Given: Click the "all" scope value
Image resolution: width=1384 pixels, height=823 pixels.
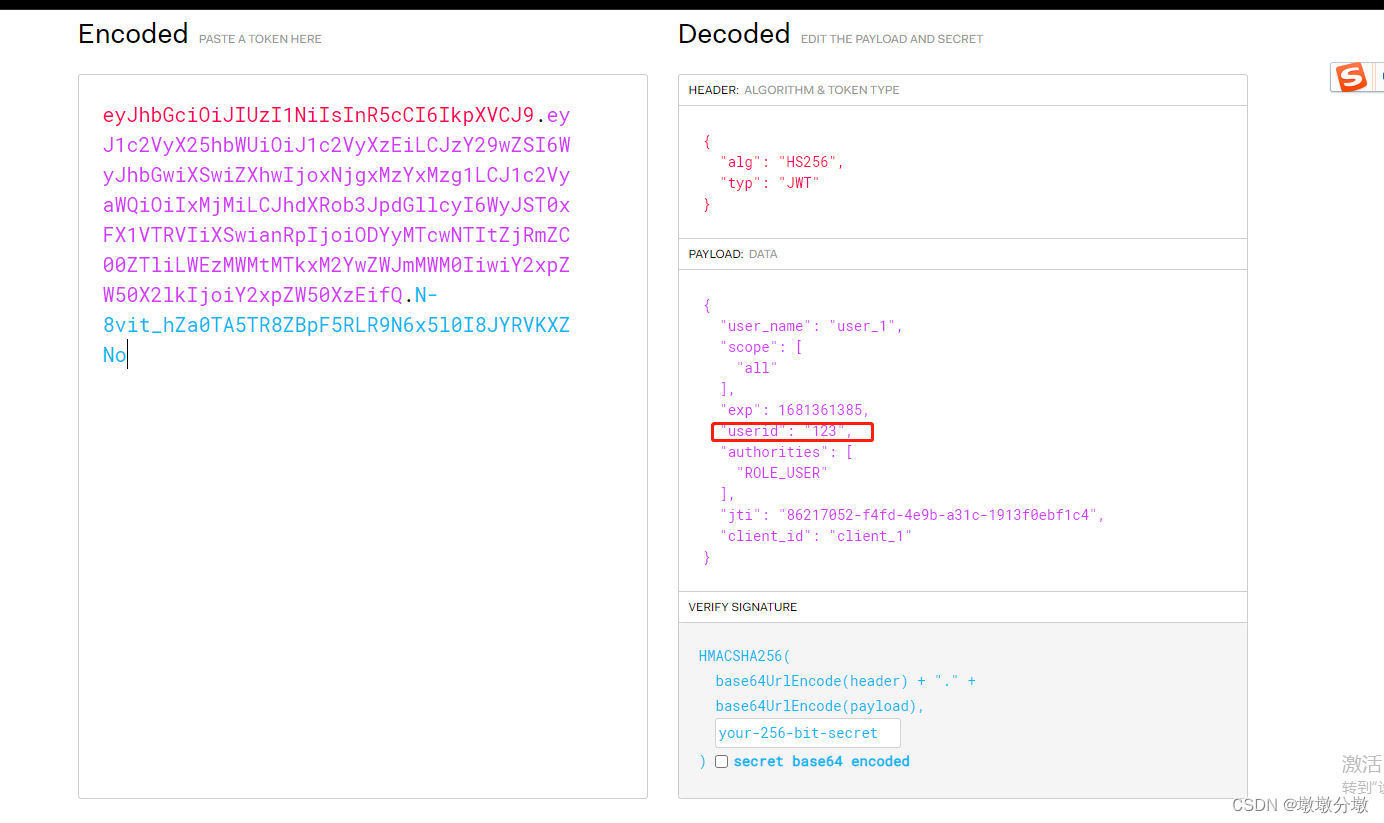Looking at the screenshot, I should (757, 368).
